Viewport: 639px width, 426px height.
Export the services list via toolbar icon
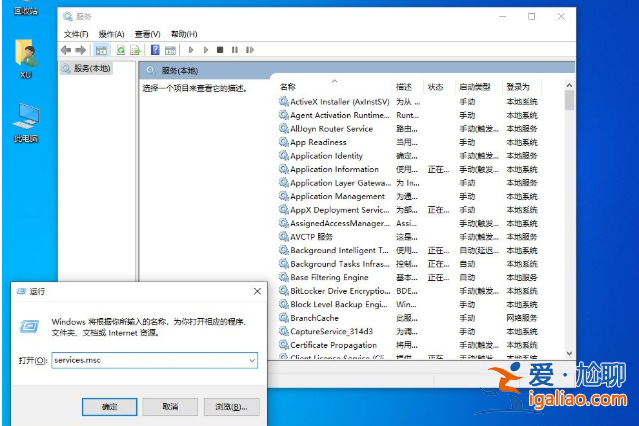[x=135, y=50]
